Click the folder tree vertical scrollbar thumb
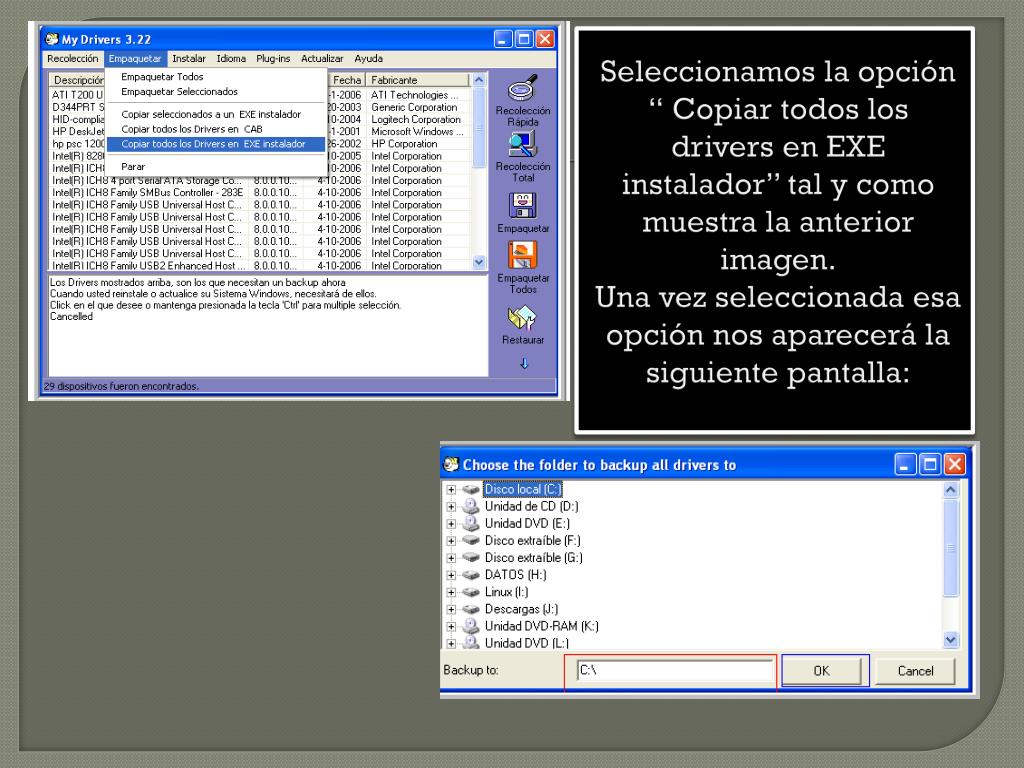 coord(951,549)
